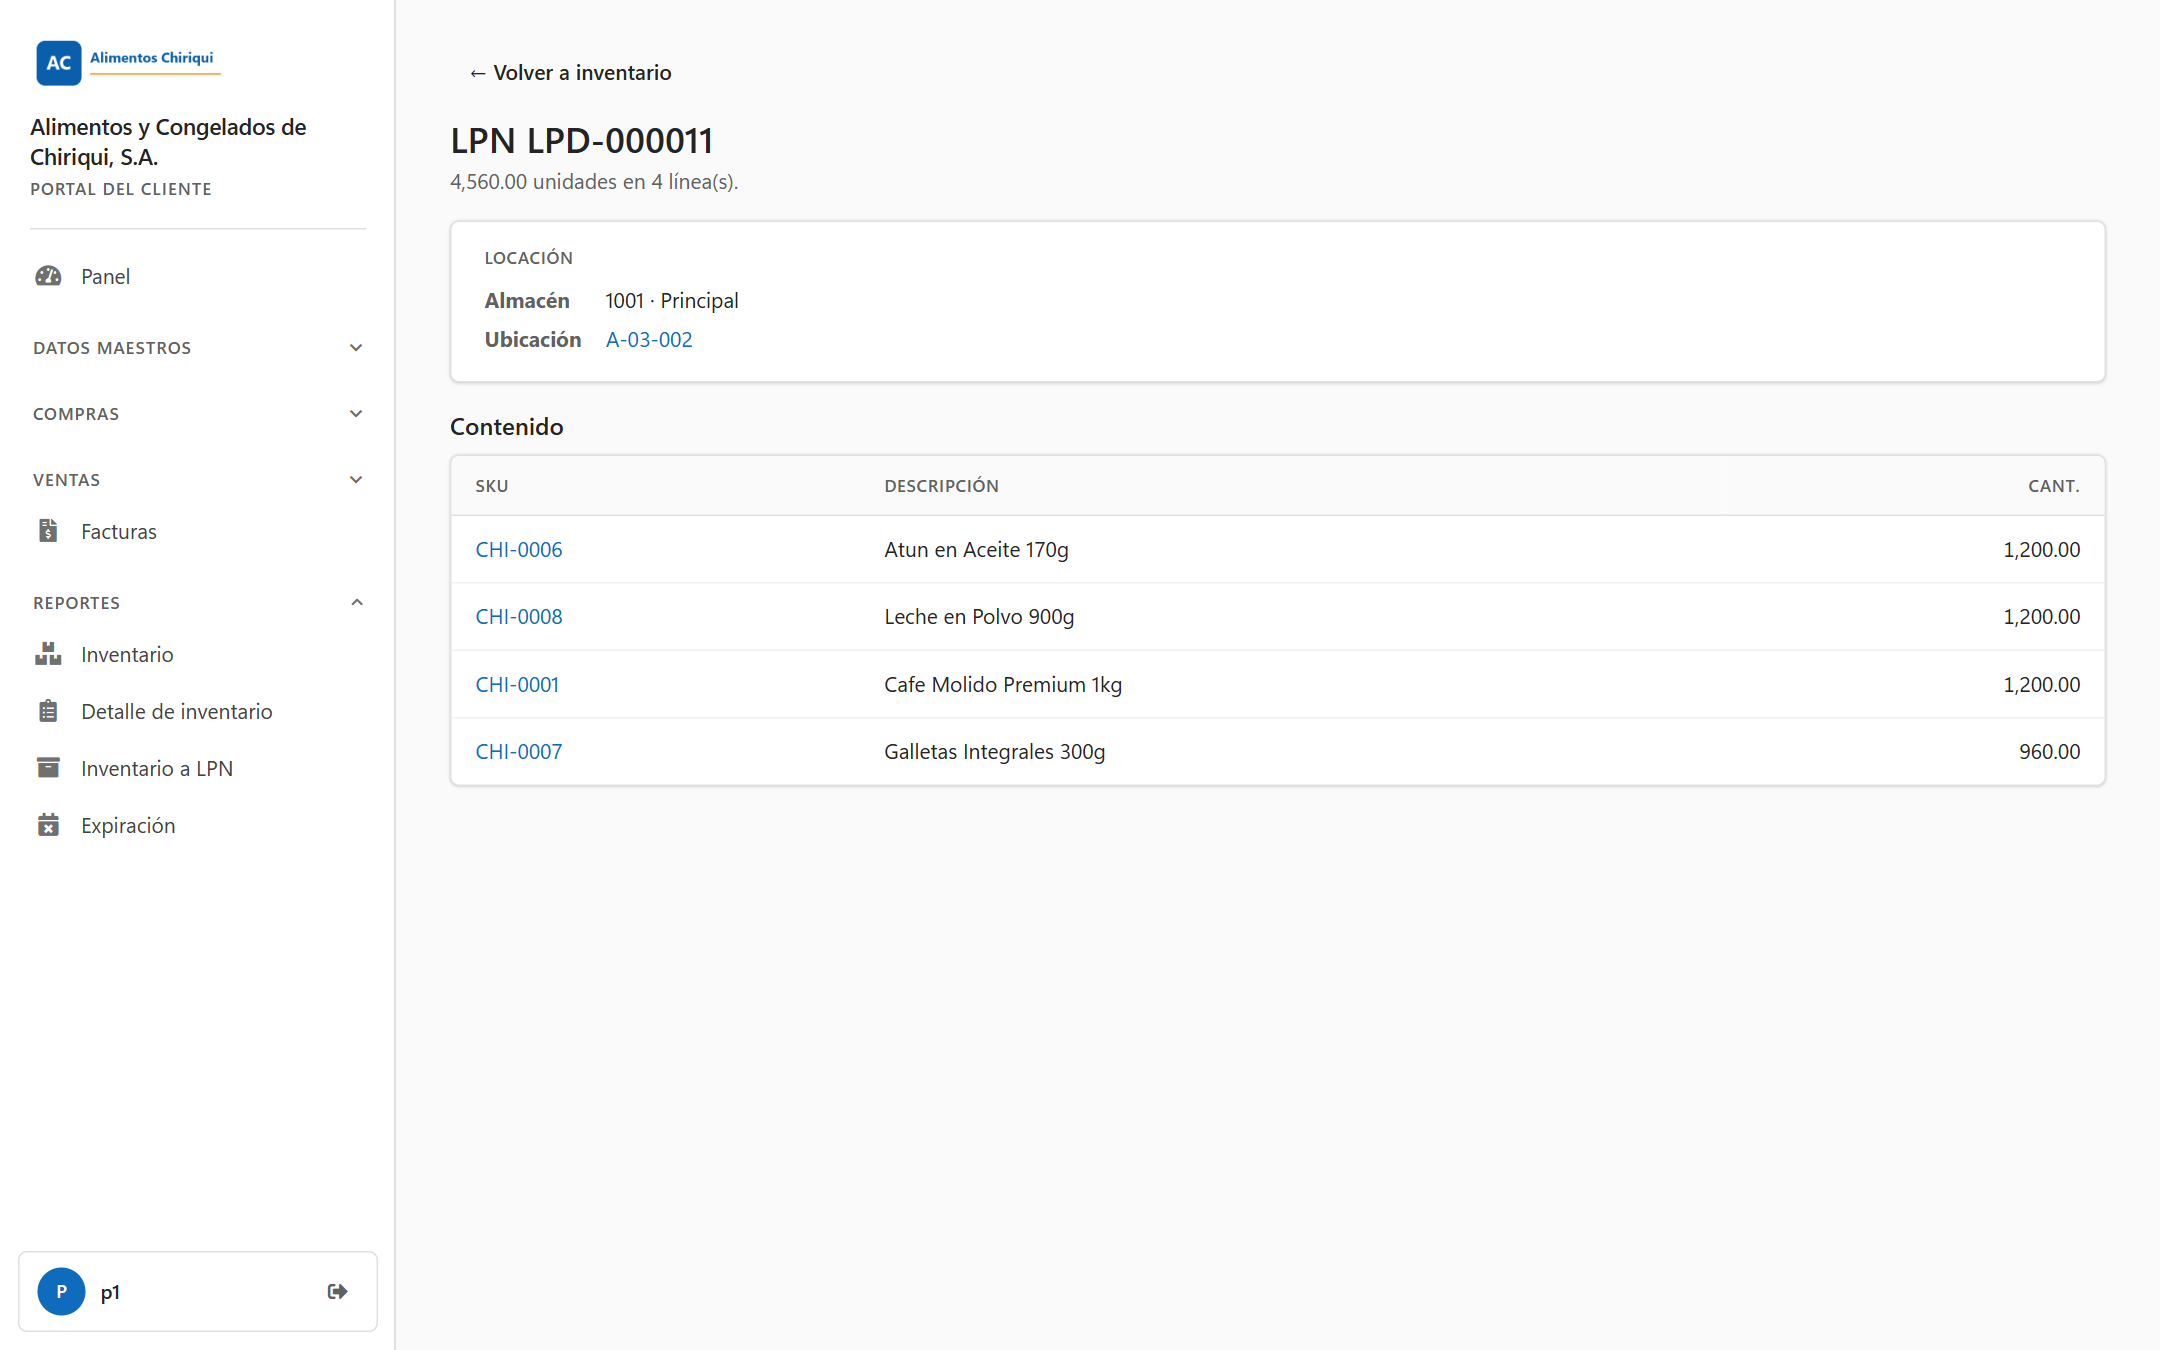Click the AC company logo icon

coord(58,62)
